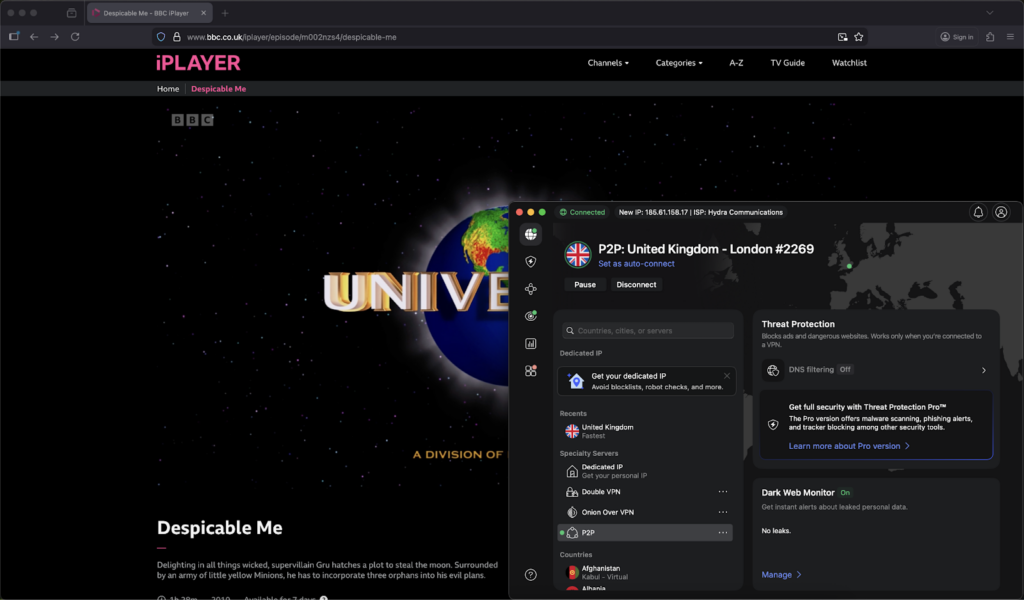The width and height of the screenshot is (1024, 600).
Task: Open the NordVPN notifications bell
Action: tap(978, 212)
